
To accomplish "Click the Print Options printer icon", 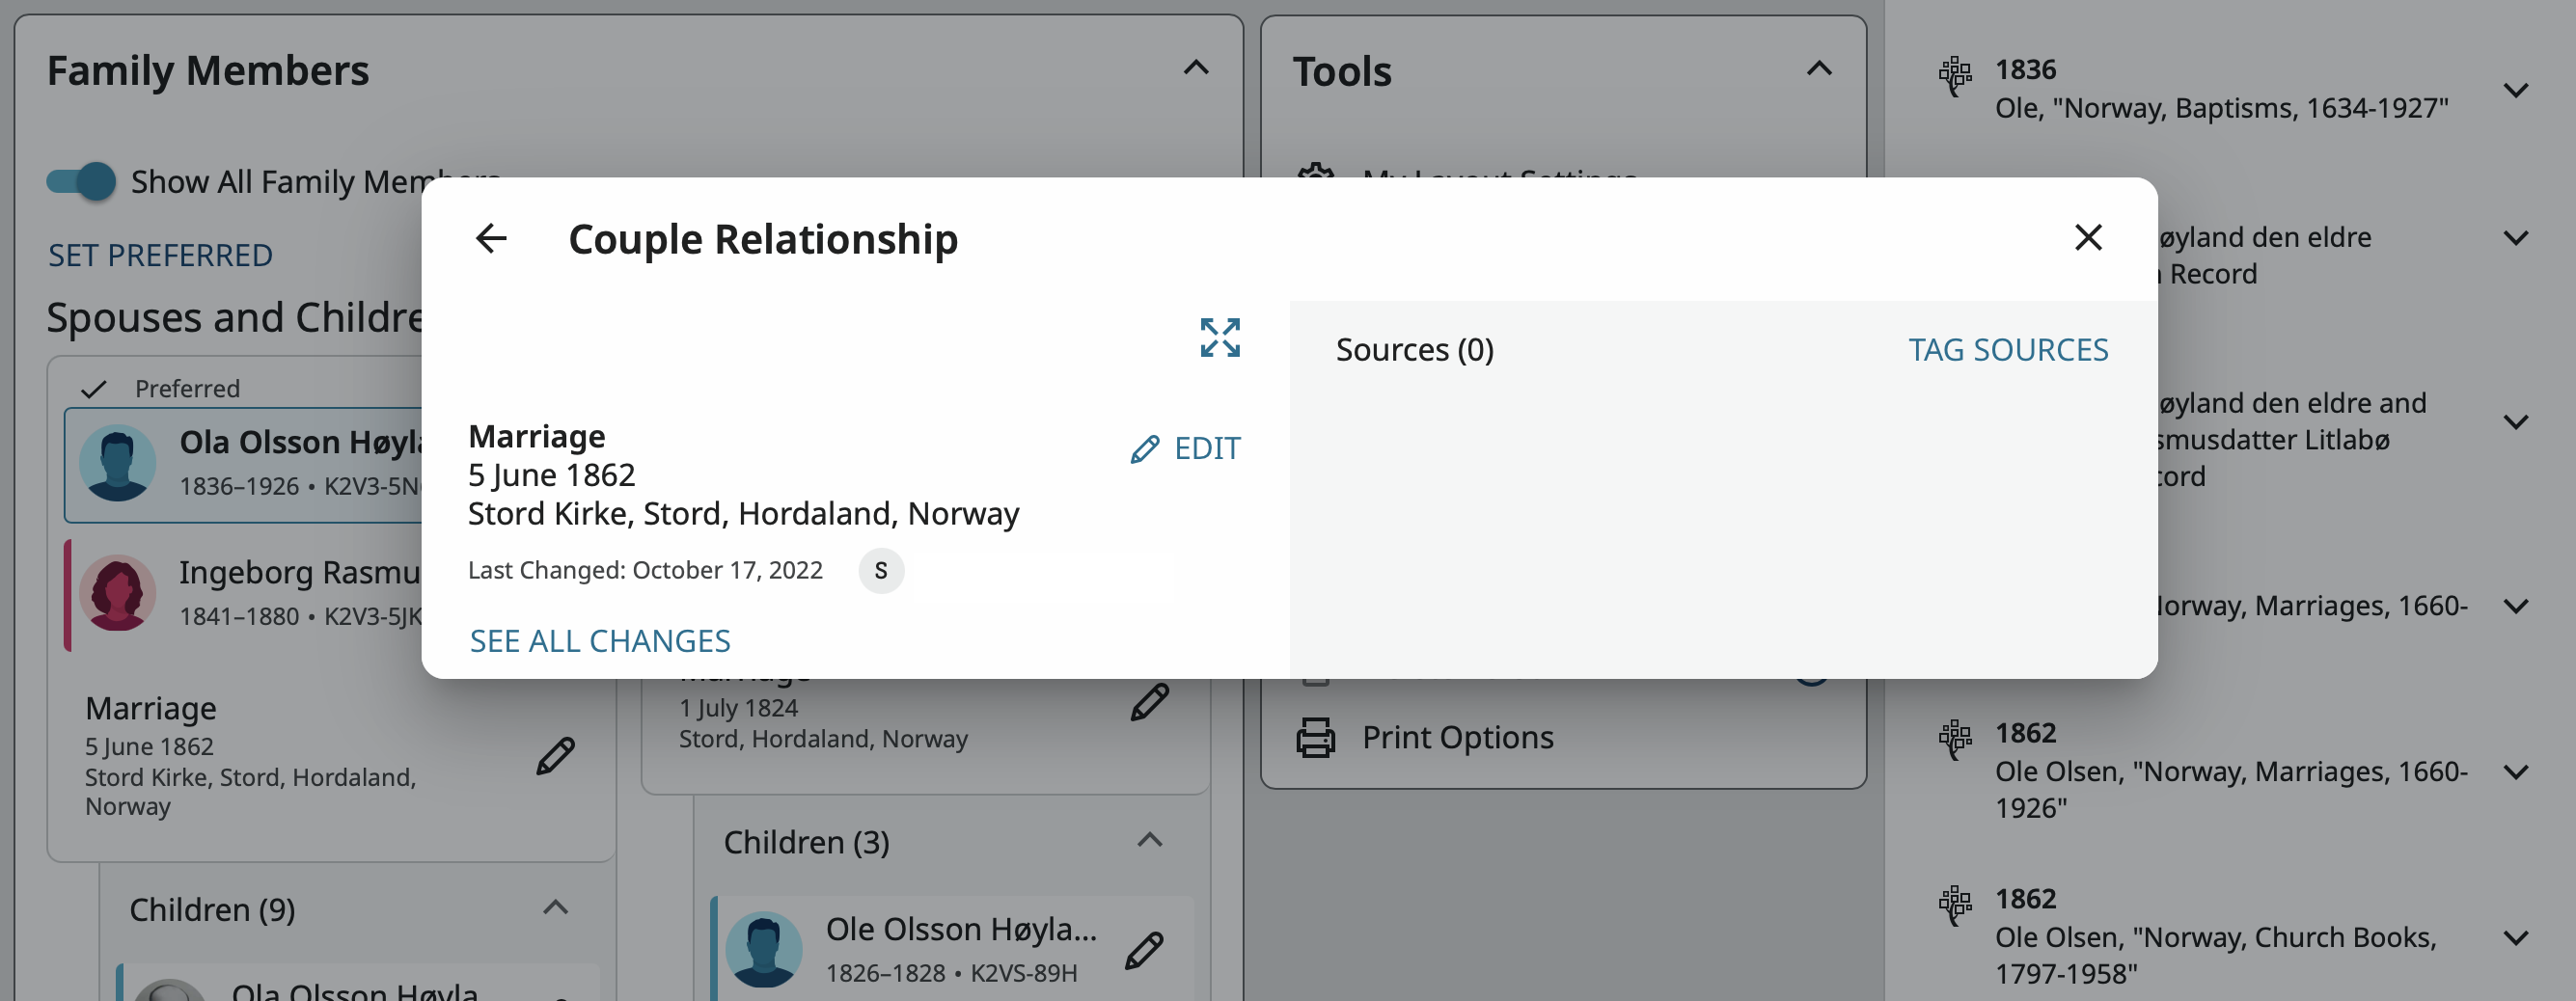I will [1316, 738].
